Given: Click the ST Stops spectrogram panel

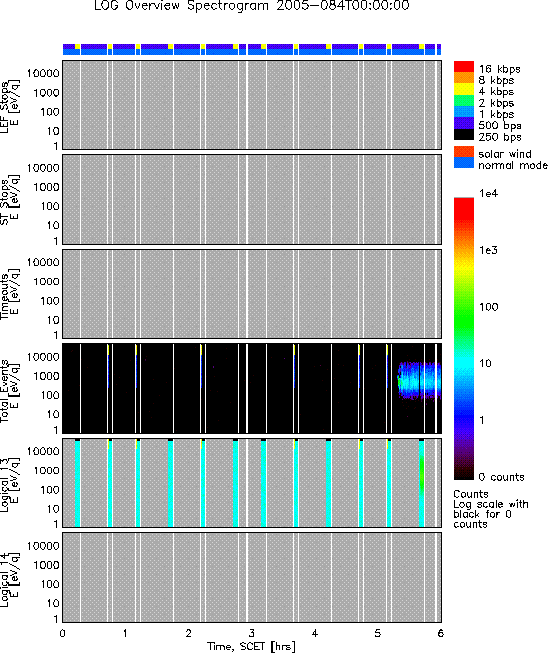Looking at the screenshot, I should click(252, 199).
